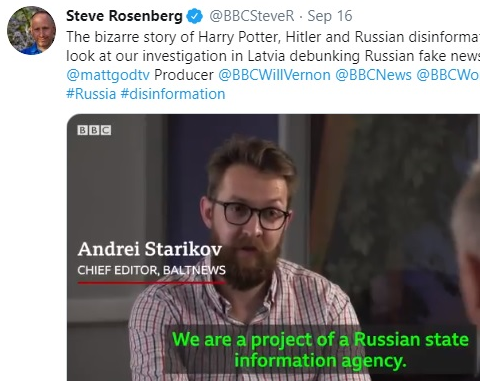Image resolution: width=480 pixels, height=381 pixels.
Task: Play the embedded Andrei Starikov video
Action: (x=273, y=247)
